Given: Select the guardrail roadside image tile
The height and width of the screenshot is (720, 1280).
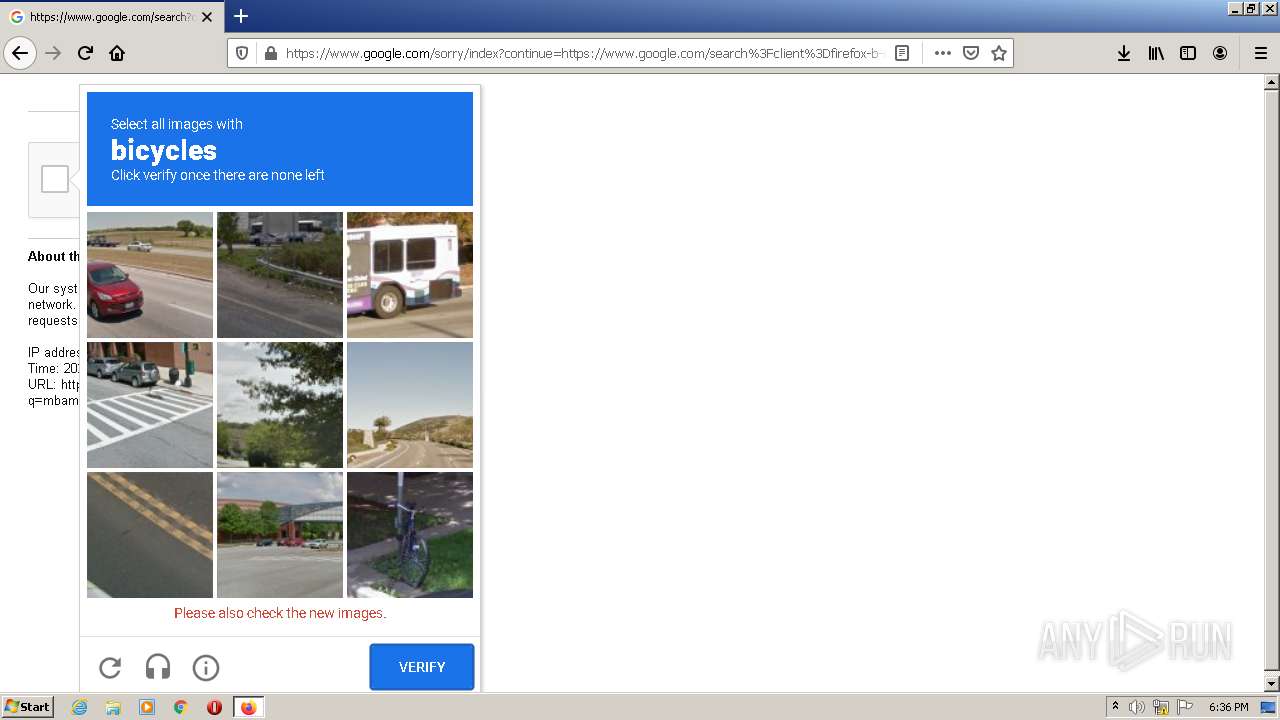Looking at the screenshot, I should (x=280, y=275).
